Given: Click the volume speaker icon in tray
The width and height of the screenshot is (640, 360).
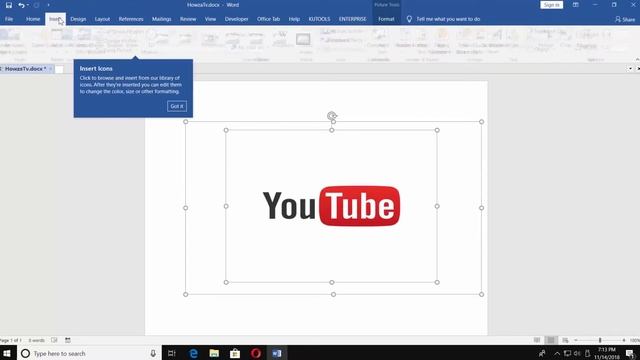Looking at the screenshot, I should (x=577, y=353).
